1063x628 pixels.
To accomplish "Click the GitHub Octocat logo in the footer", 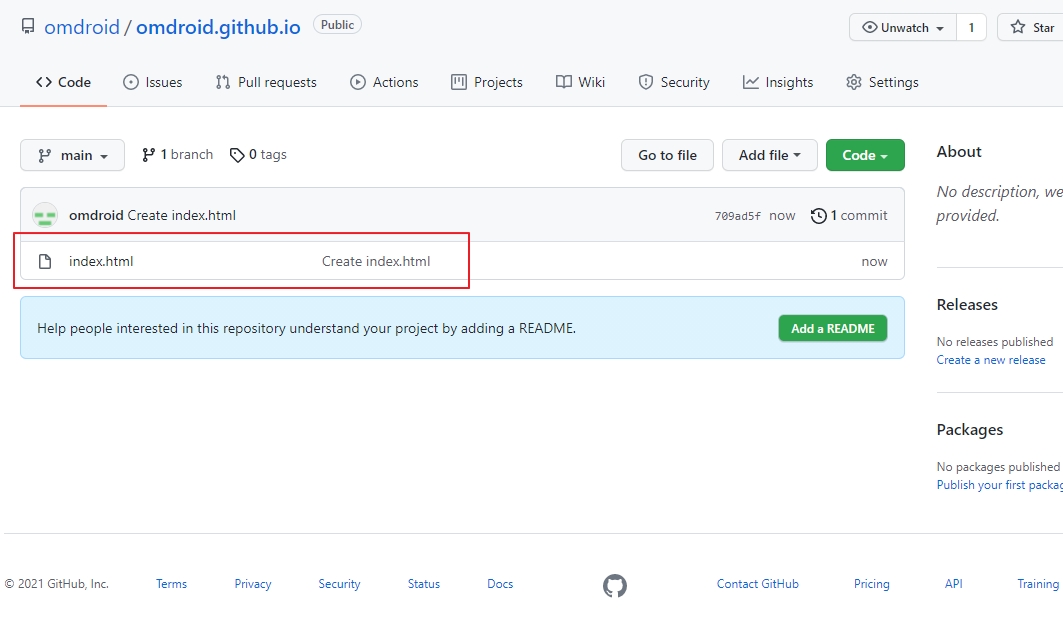I will (615, 585).
